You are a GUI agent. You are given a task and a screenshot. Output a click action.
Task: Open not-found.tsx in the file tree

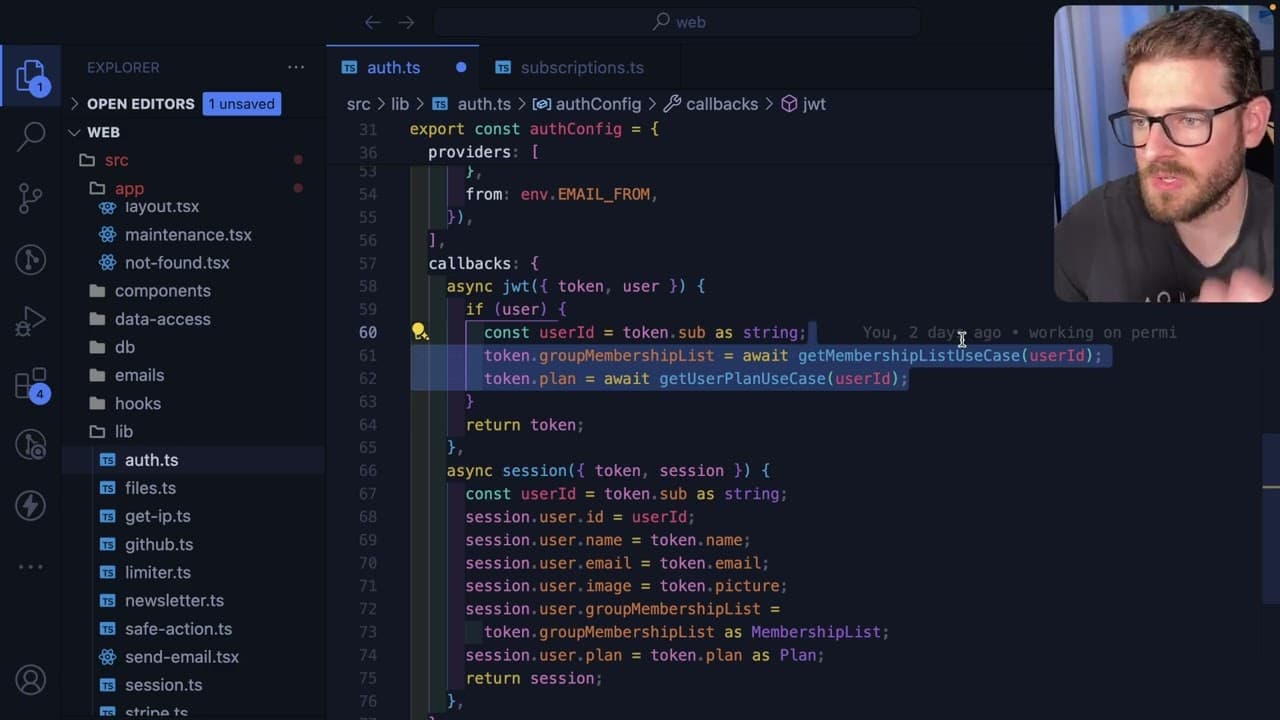coord(177,263)
